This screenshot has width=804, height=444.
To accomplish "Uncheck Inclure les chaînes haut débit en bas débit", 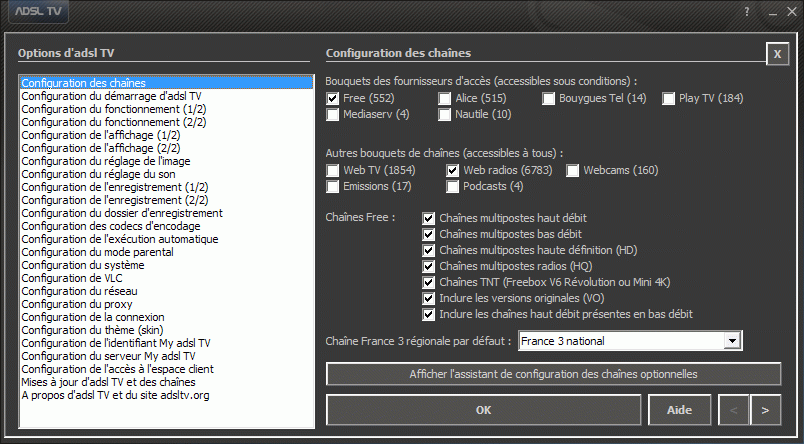I will pyautogui.click(x=429, y=314).
